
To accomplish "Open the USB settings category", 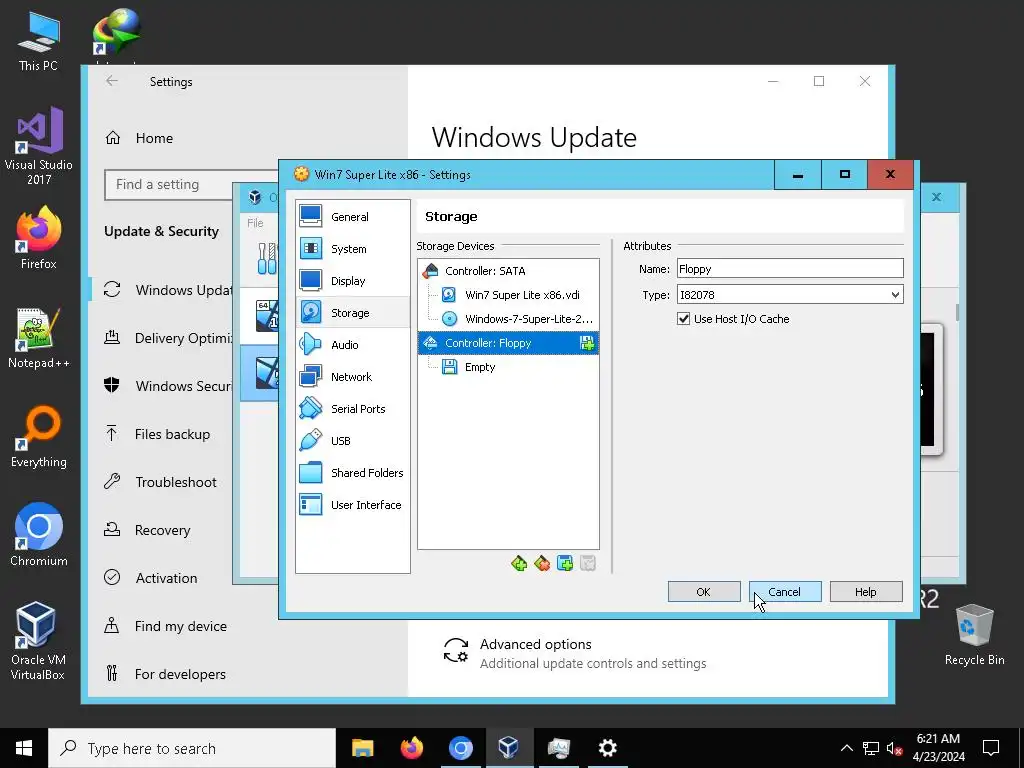I will pos(353,441).
